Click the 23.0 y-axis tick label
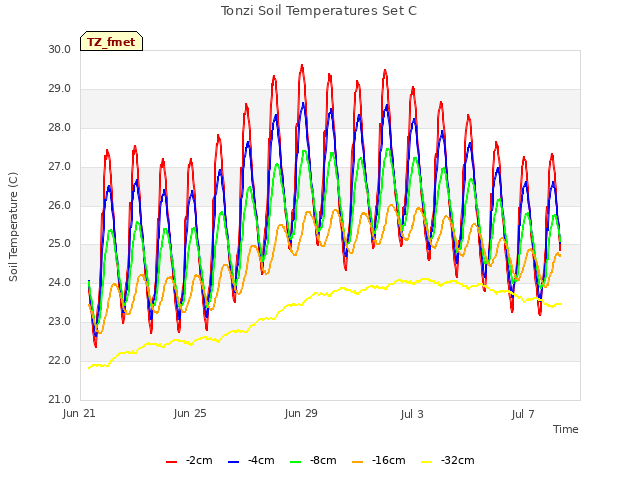 (60, 322)
